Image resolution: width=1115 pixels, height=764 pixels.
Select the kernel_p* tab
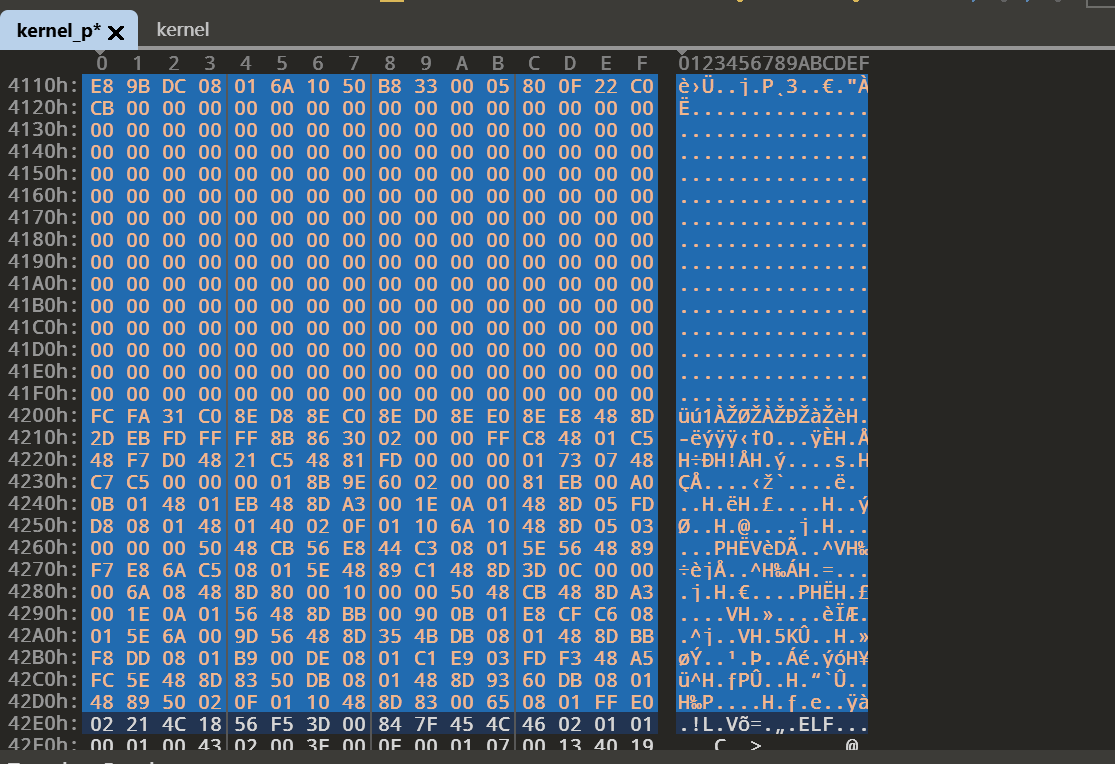[58, 31]
